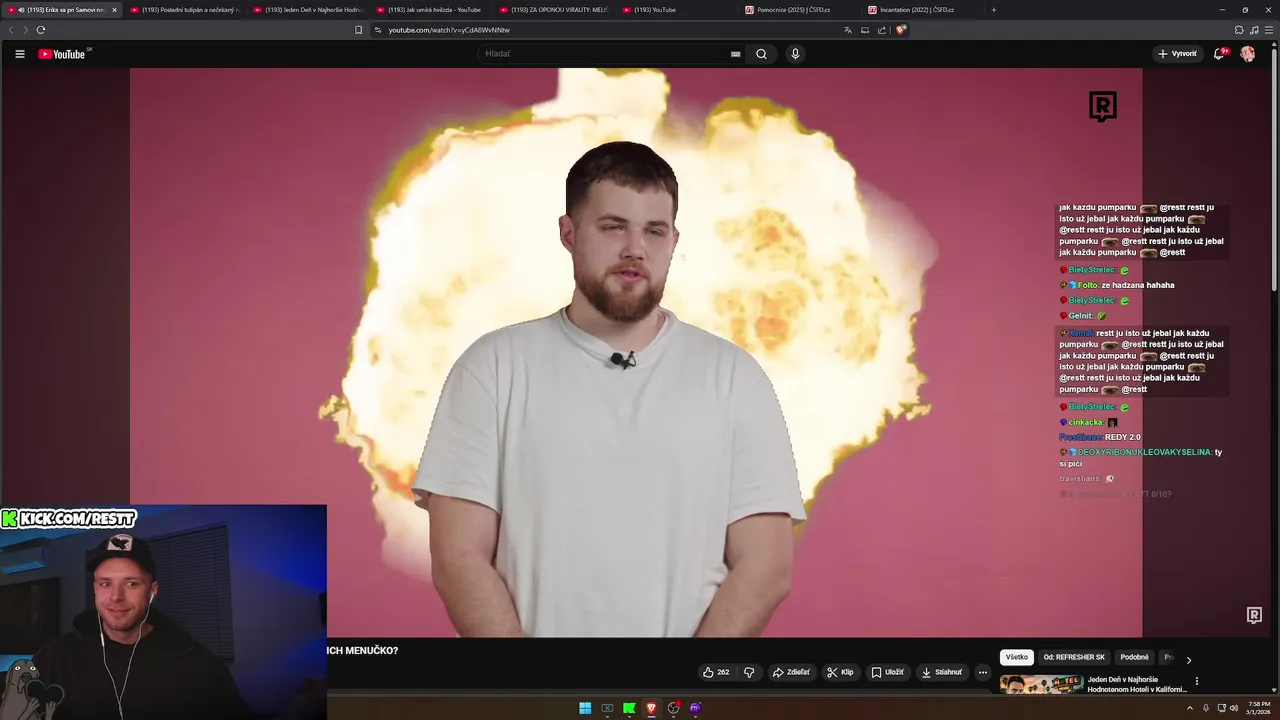
Task: Reload the page with refresh icon
Action: coord(41,30)
